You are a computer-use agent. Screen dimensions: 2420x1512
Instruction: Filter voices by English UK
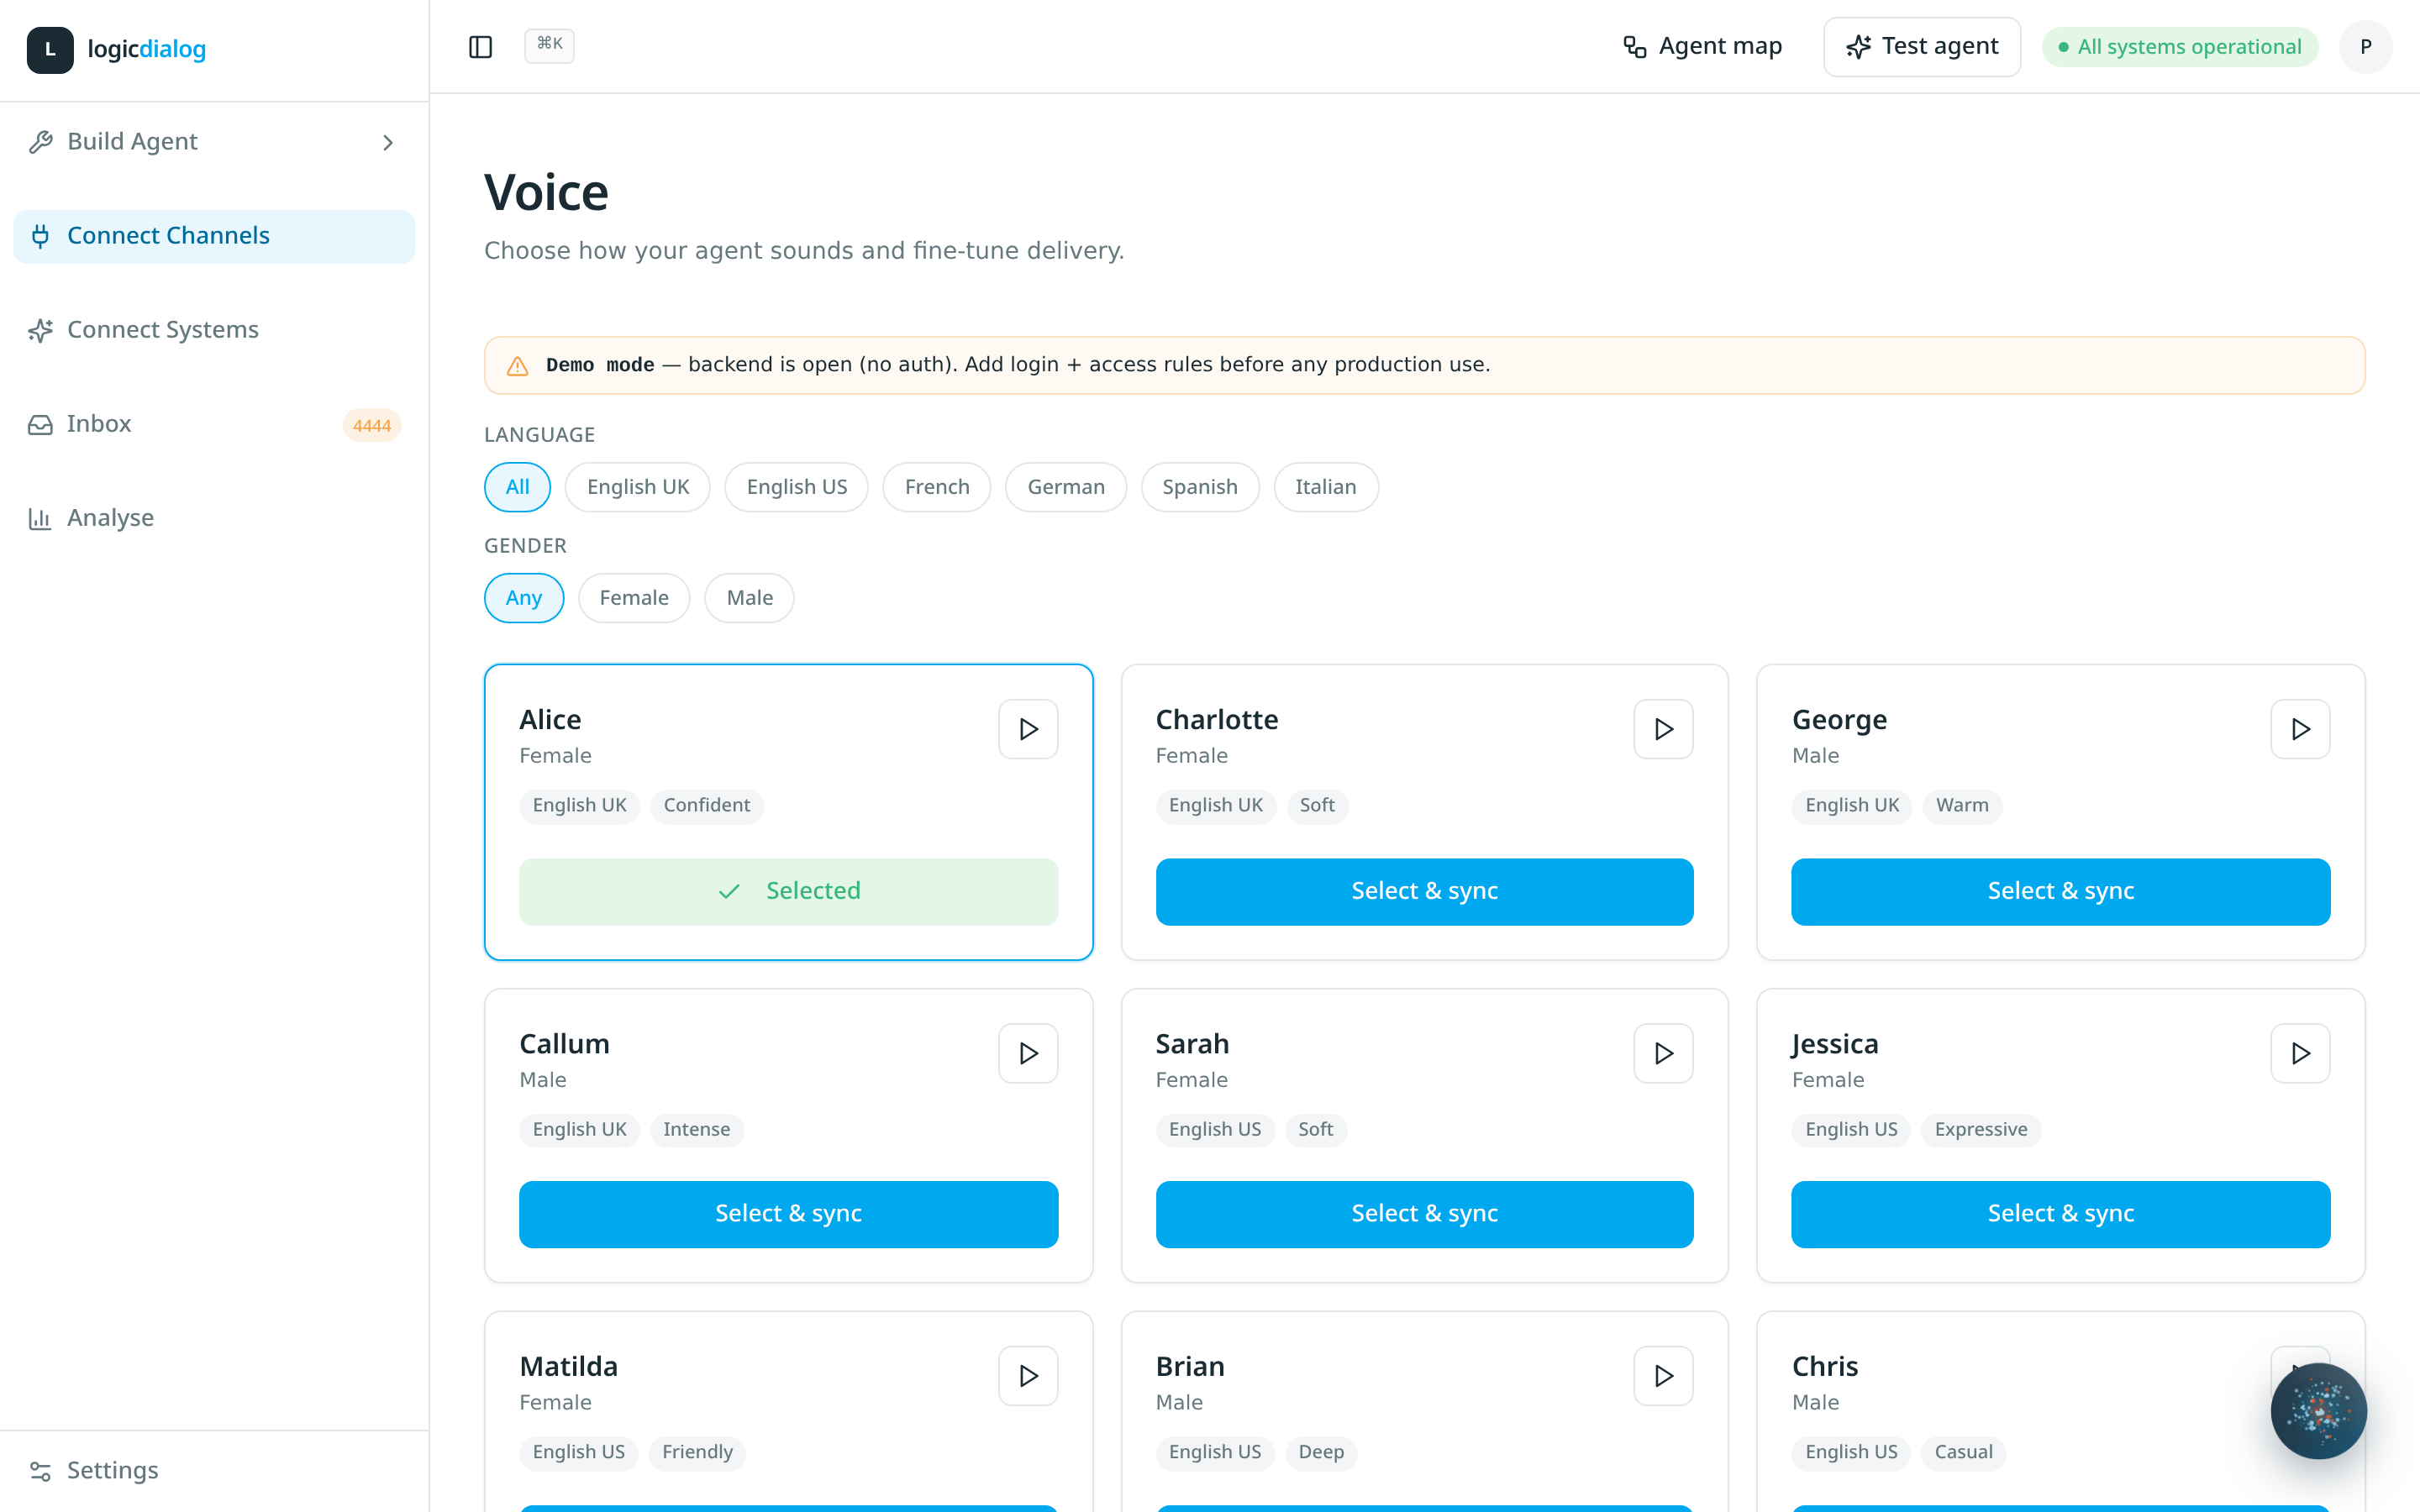pos(638,487)
